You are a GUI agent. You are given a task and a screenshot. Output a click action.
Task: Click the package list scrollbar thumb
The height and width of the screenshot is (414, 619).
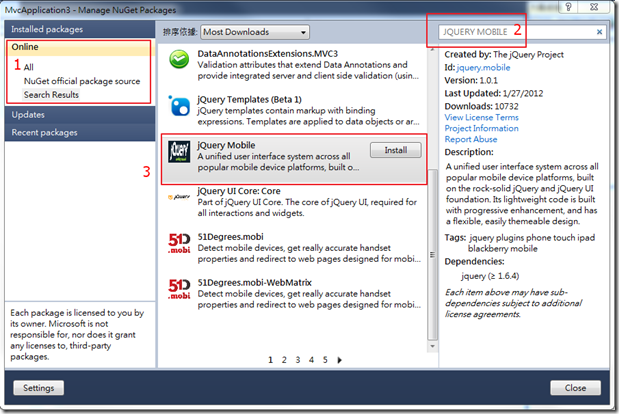point(432,255)
